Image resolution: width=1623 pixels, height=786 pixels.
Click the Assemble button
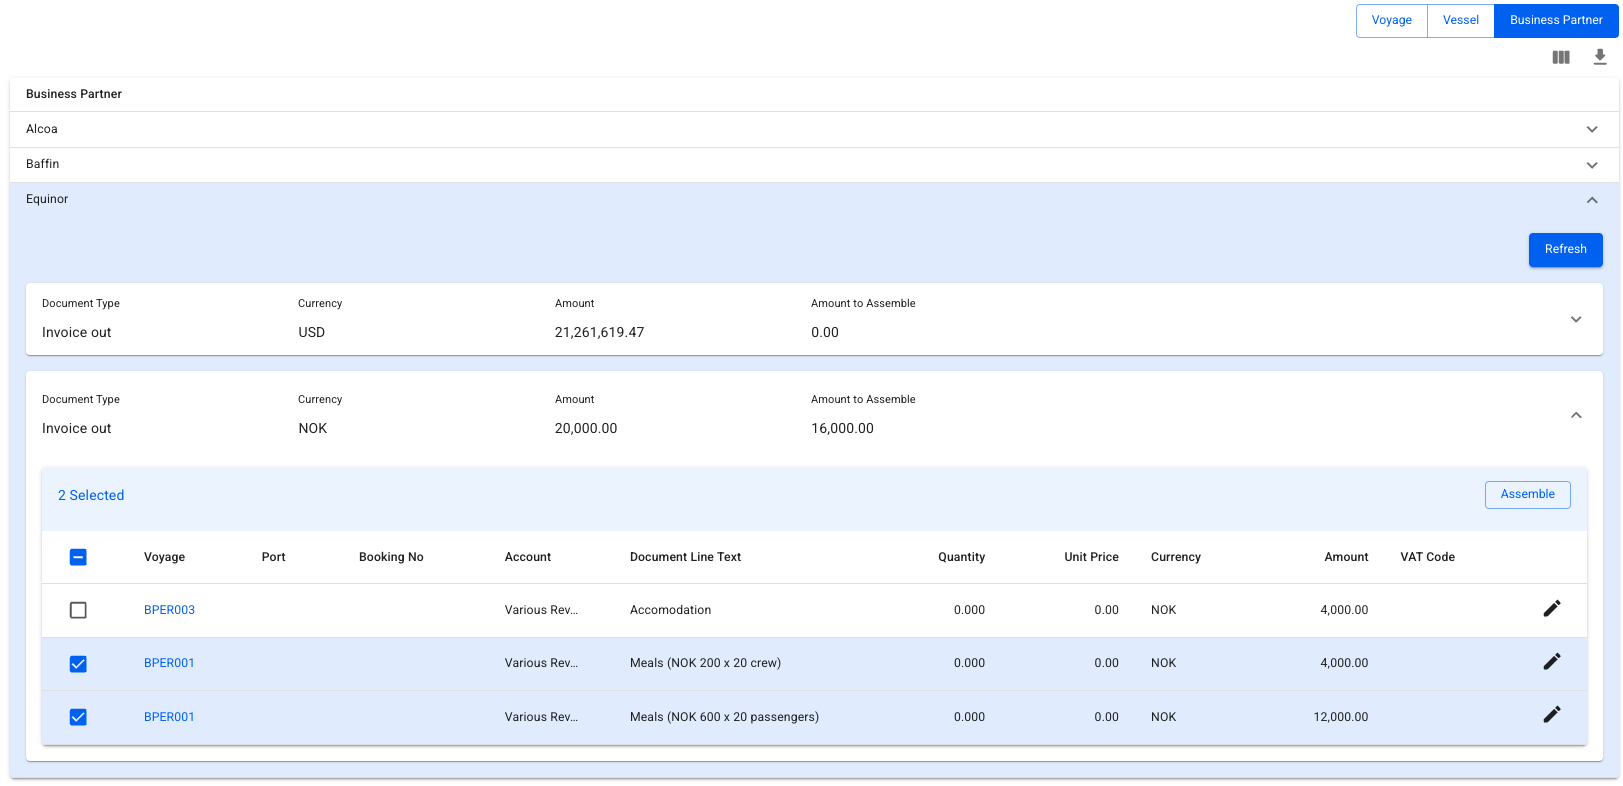tap(1527, 494)
